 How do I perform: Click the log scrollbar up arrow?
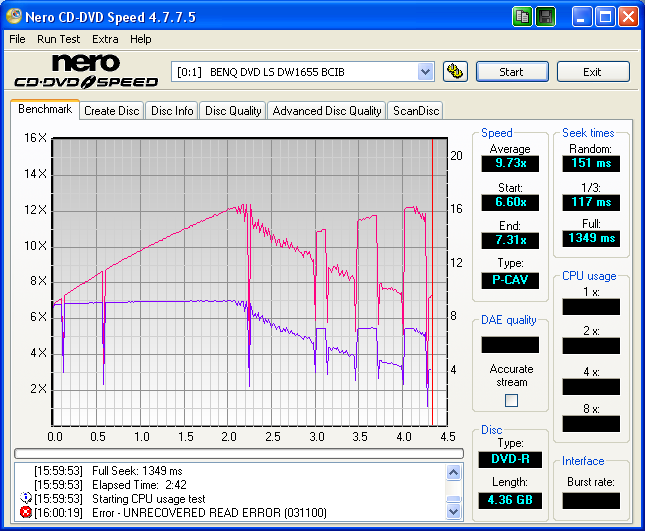[454, 473]
